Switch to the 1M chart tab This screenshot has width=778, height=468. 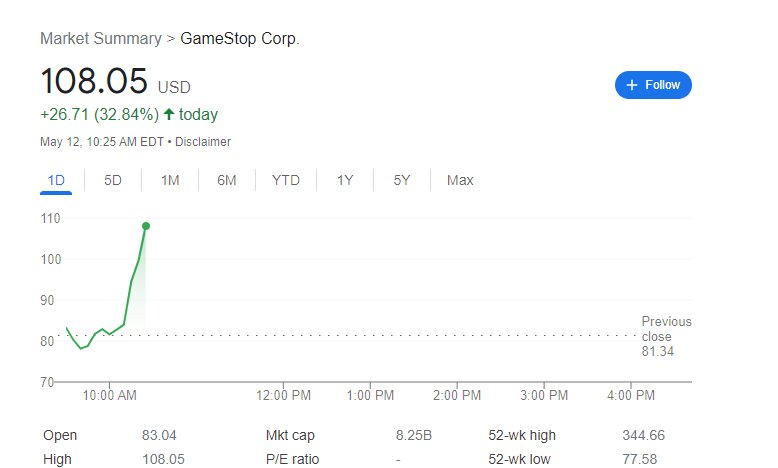pos(170,180)
